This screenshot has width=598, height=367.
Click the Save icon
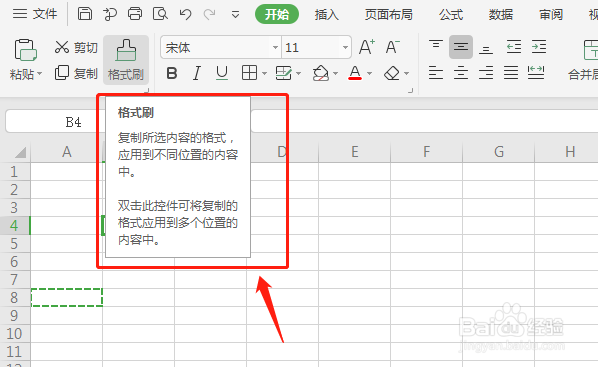[85, 14]
